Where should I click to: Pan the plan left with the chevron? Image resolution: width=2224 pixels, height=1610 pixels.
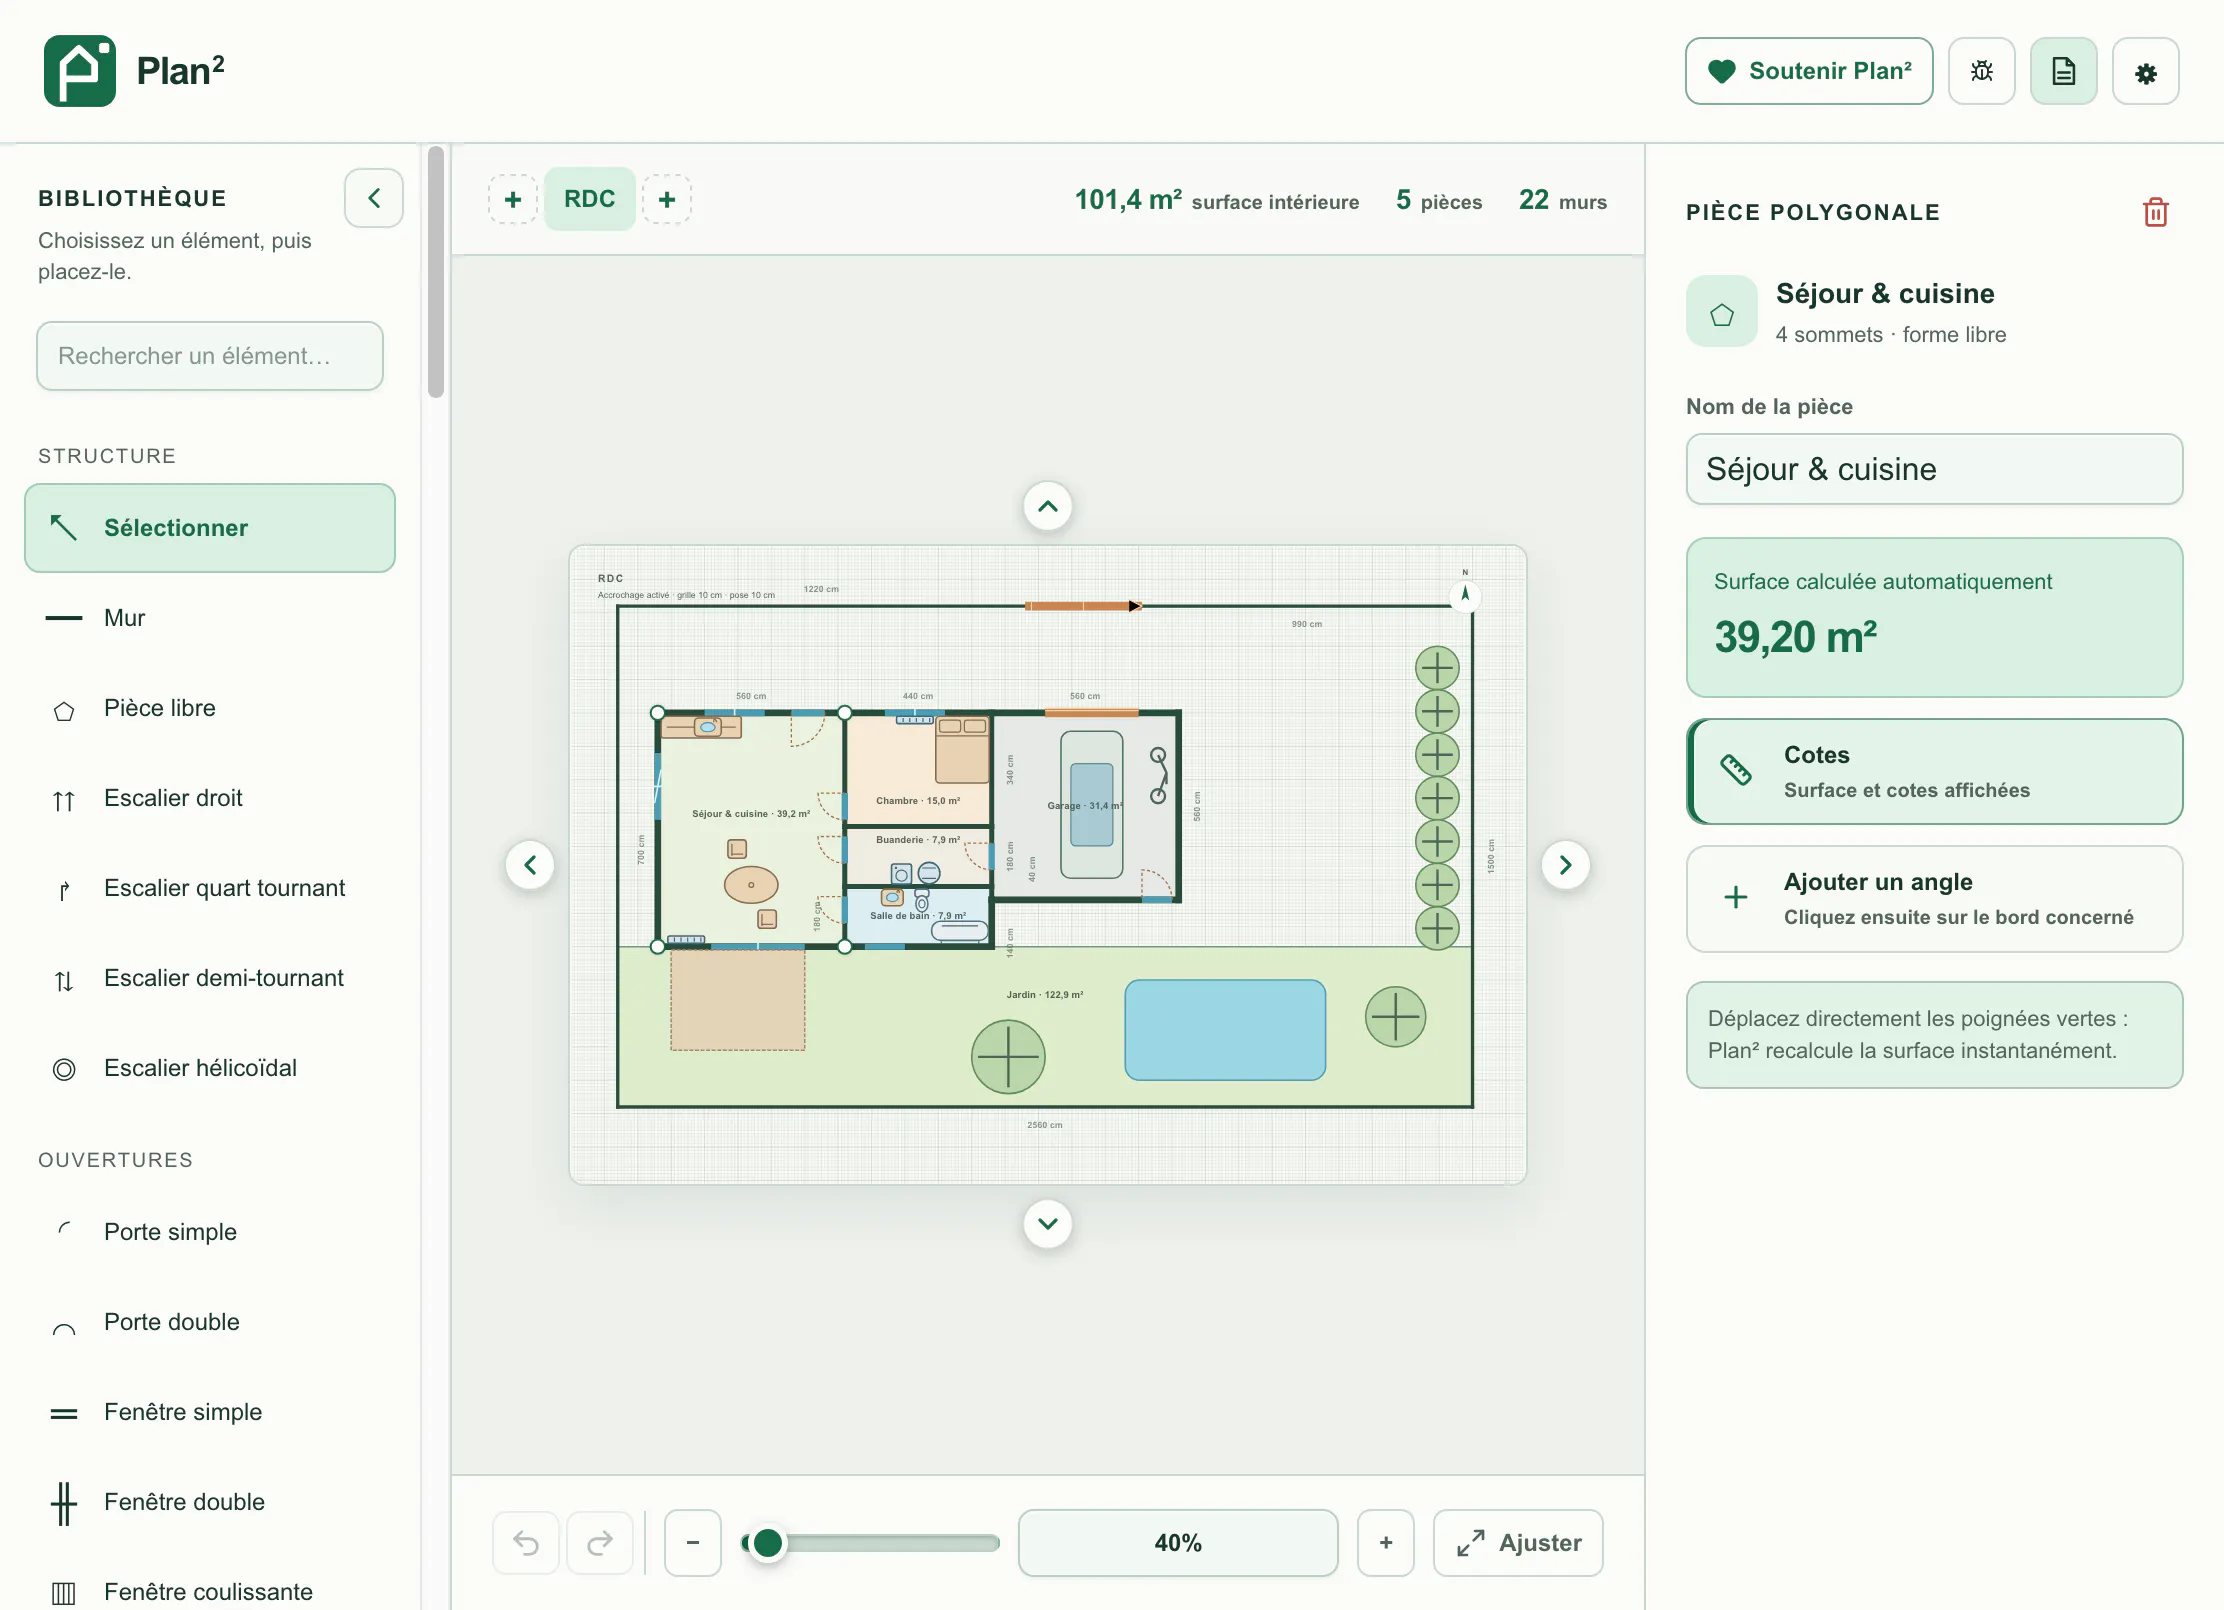tap(530, 865)
